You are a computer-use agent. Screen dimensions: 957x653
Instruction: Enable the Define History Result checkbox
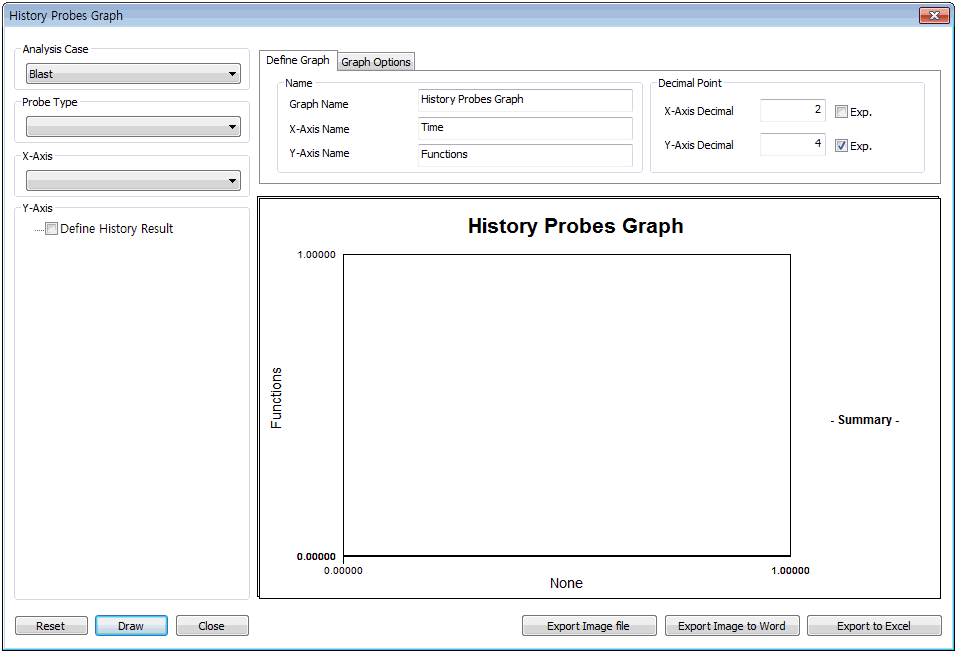coord(52,229)
